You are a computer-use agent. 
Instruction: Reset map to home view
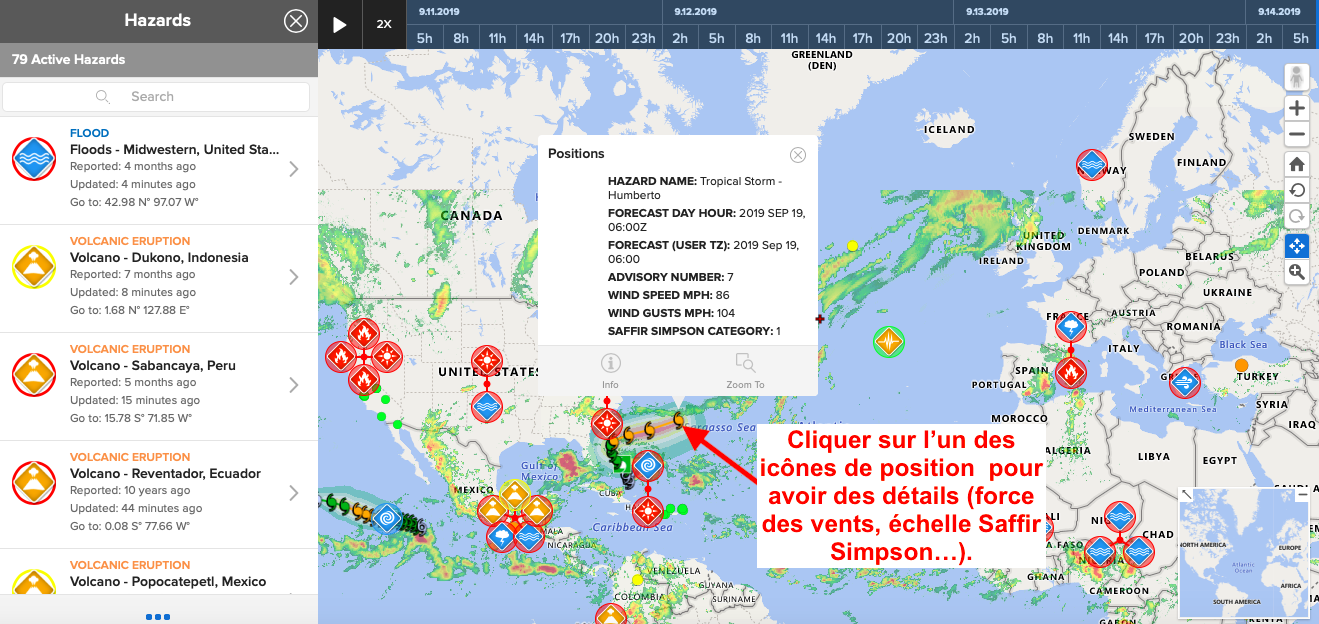coord(1297,164)
